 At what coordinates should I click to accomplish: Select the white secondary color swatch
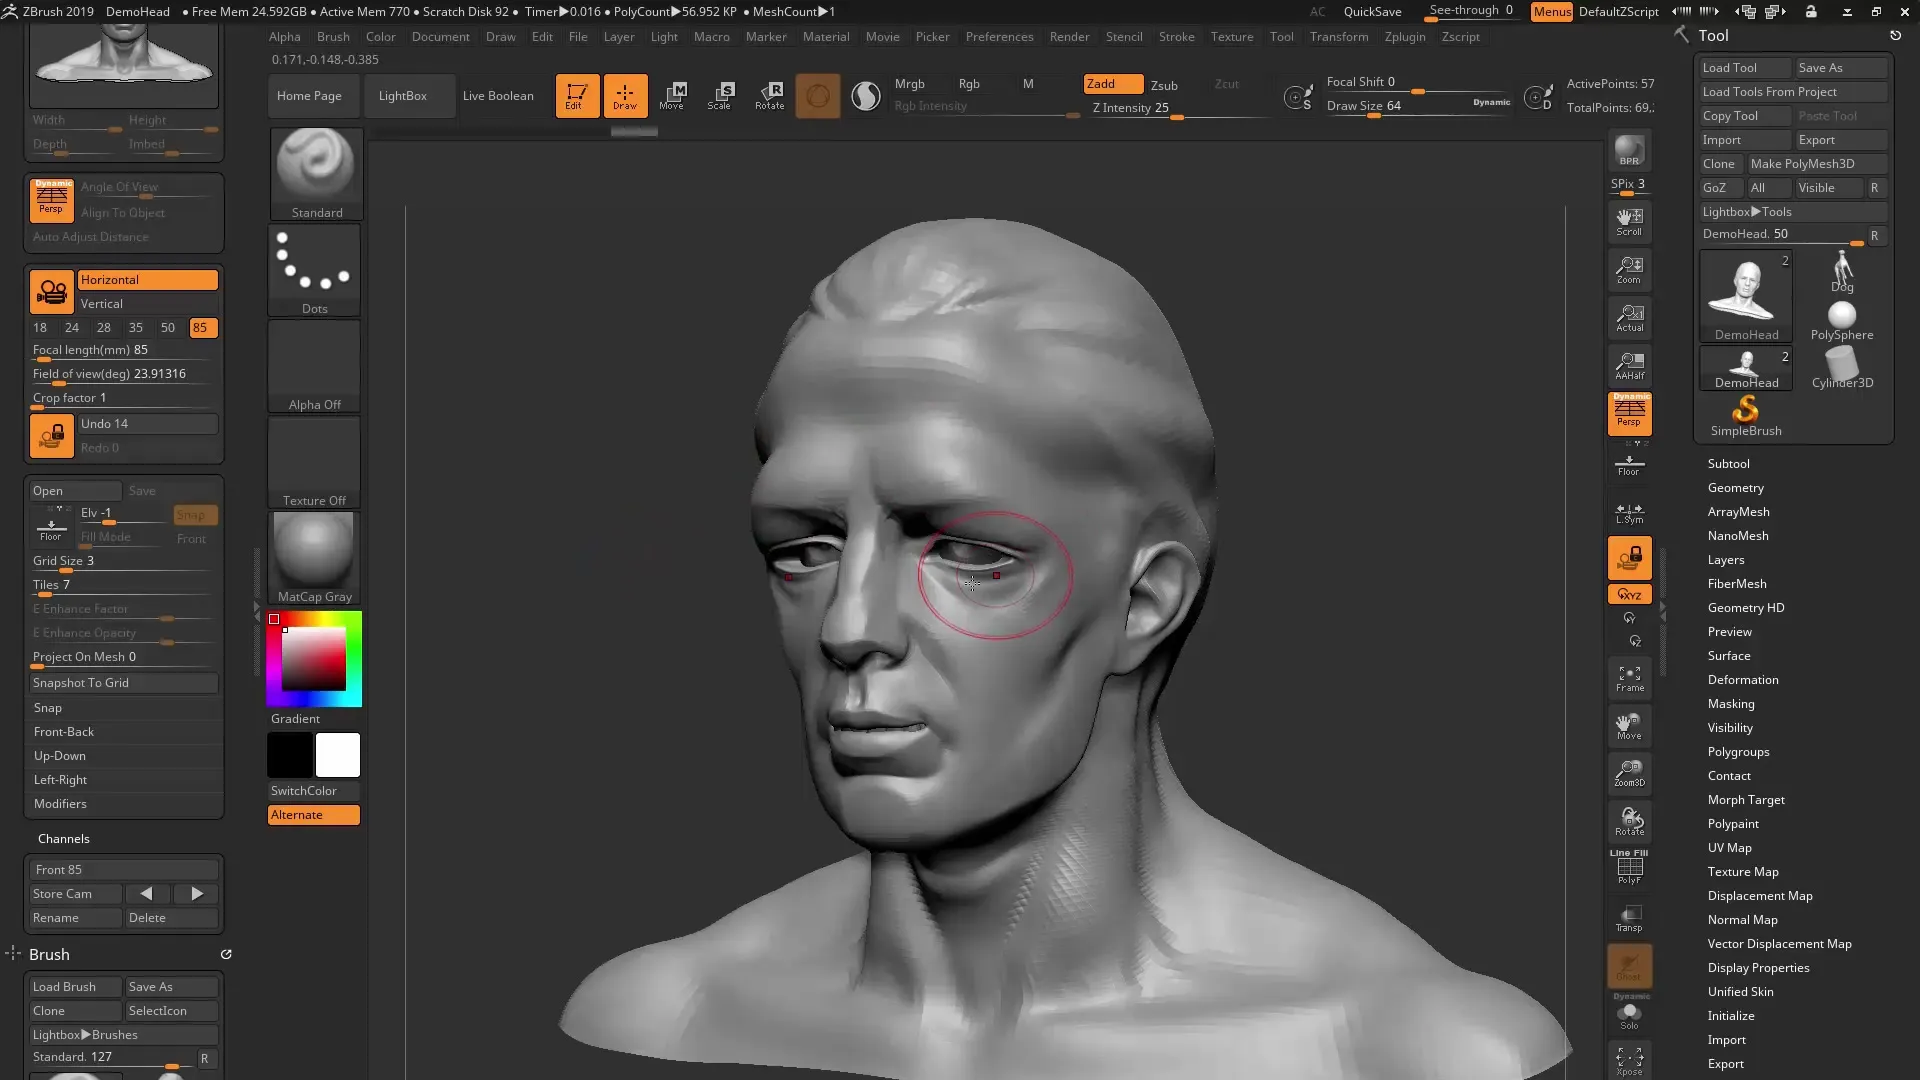338,755
